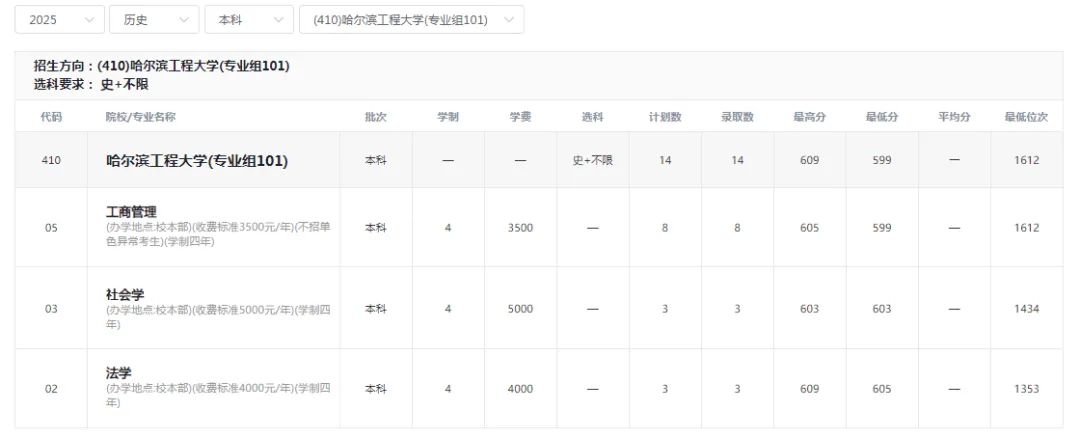
Task: Click the 最低位次 column header
Action: [x=1027, y=117]
